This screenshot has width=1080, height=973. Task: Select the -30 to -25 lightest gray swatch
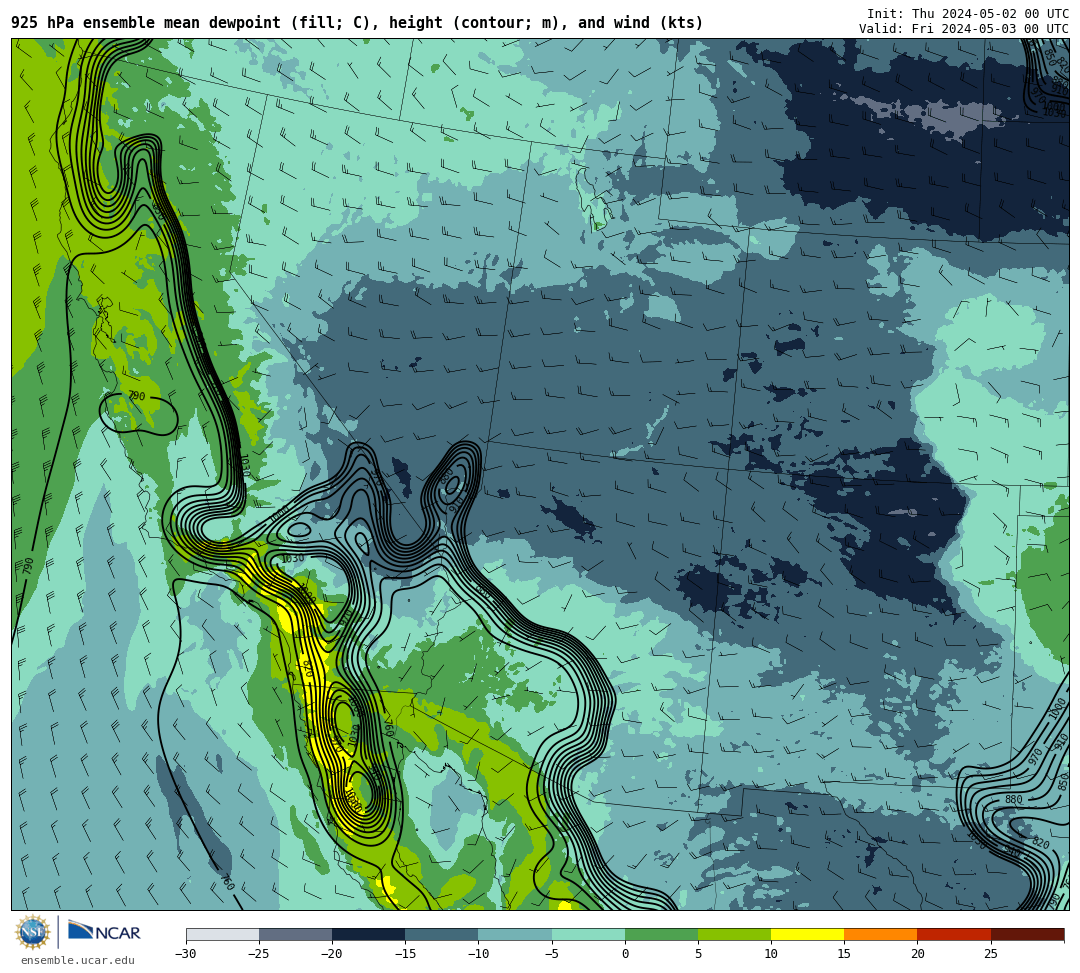[x=222, y=934]
